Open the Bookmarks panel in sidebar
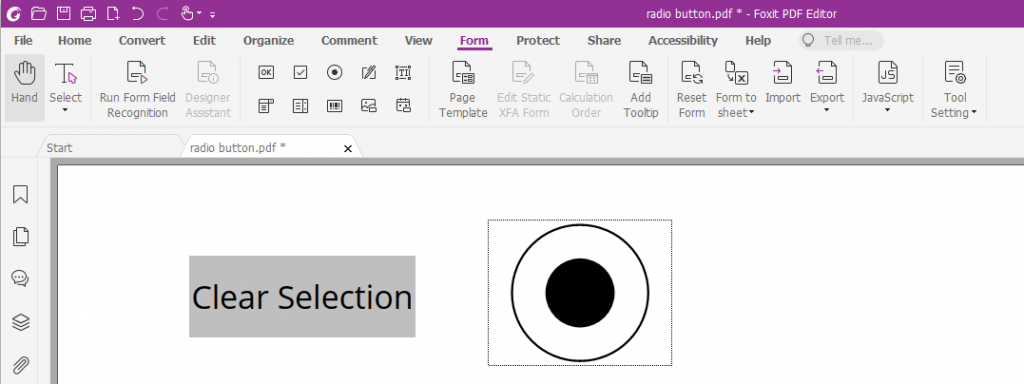The height and width of the screenshot is (384, 1024). coord(20,194)
